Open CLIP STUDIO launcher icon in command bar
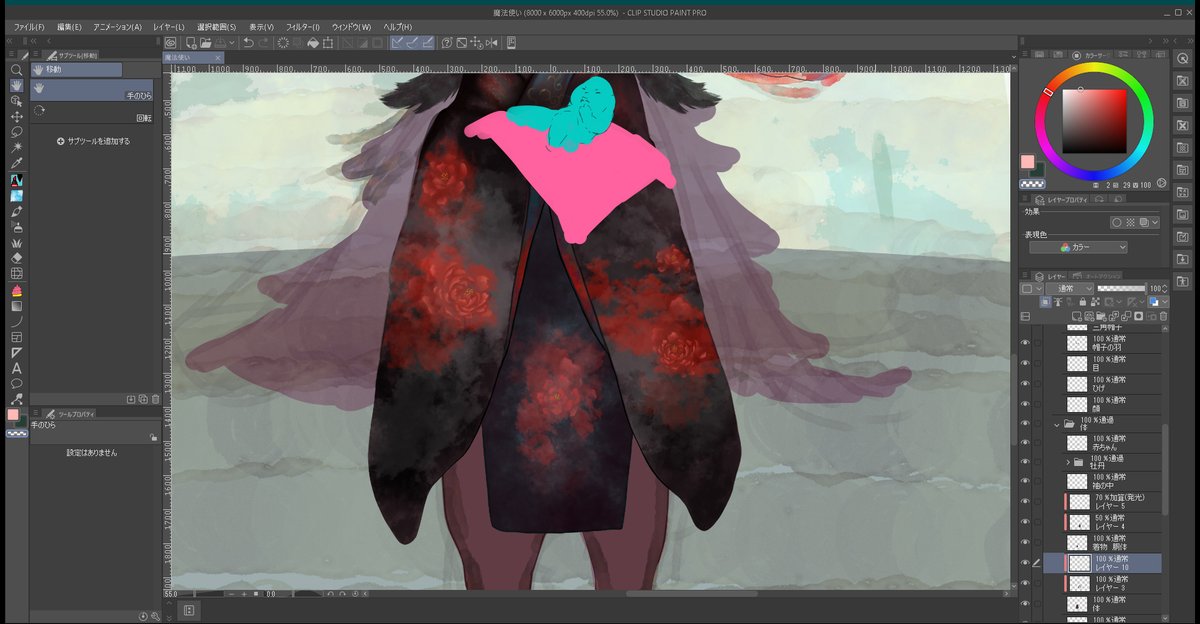This screenshot has height=624, width=1200. [170, 43]
